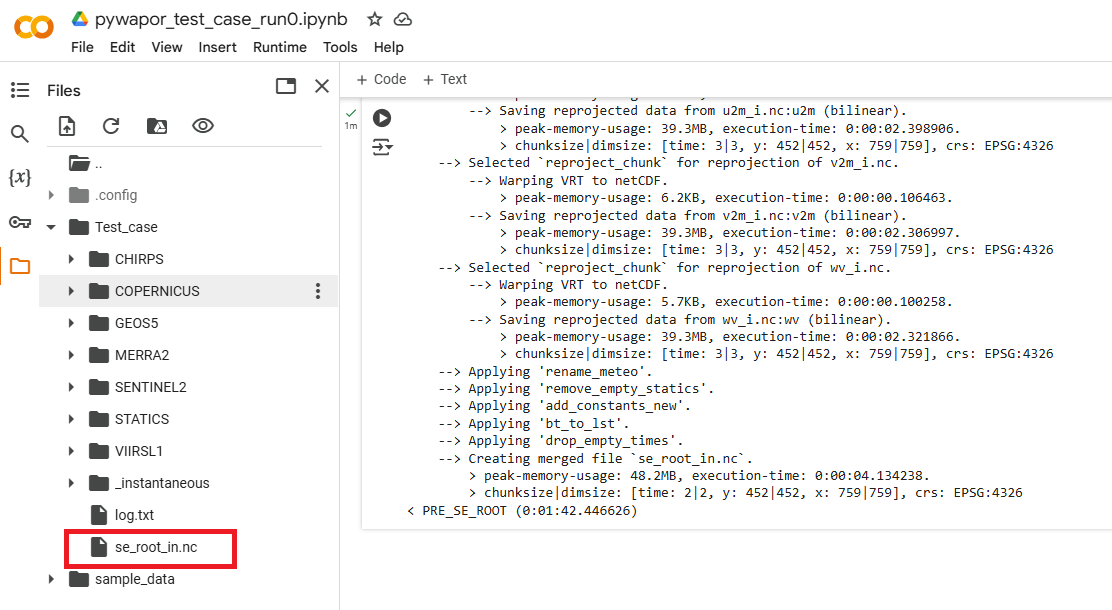Image resolution: width=1112 pixels, height=610 pixels.
Task: Open the Table of contents sidebar icon
Action: pyautogui.click(x=20, y=90)
